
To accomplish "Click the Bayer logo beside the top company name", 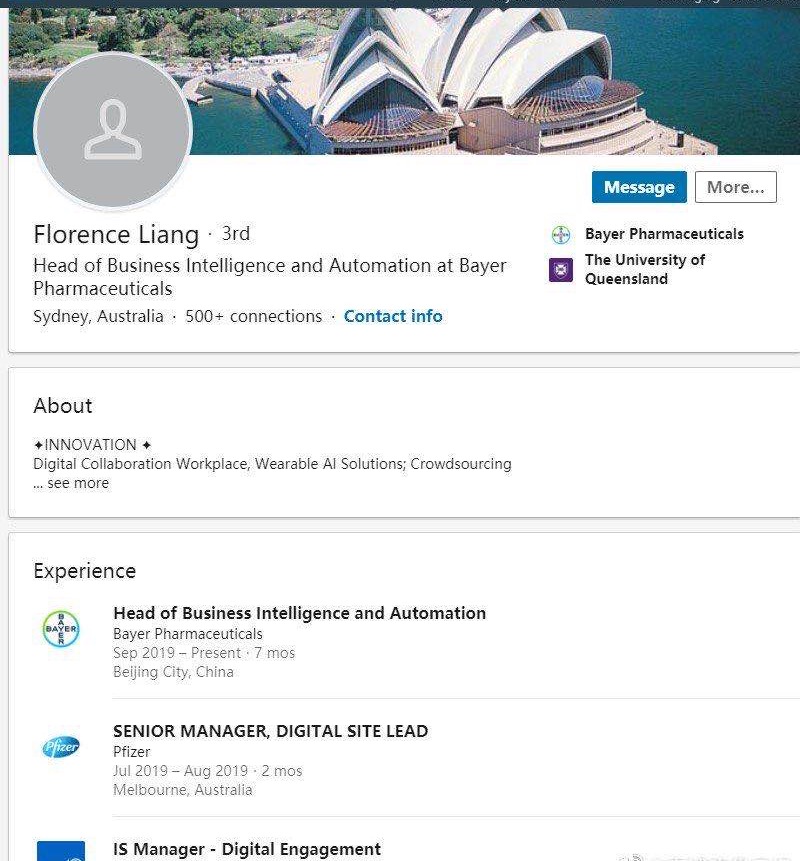I will click(561, 235).
